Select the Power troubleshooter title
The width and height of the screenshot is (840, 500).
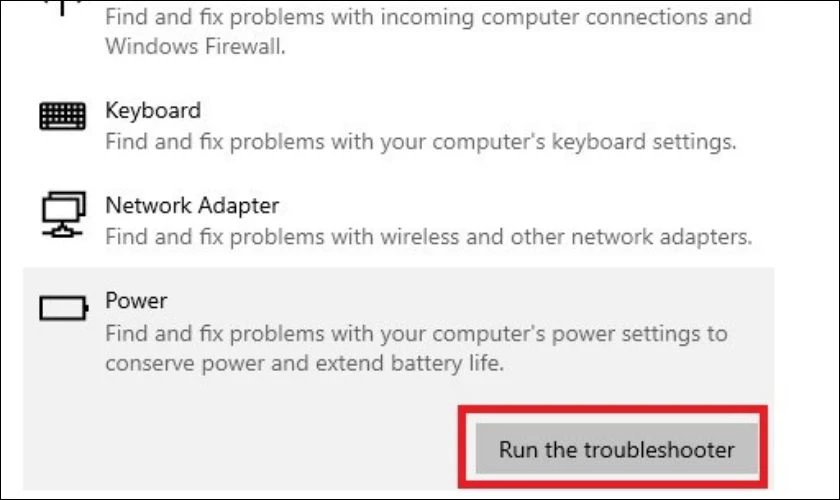(x=136, y=300)
